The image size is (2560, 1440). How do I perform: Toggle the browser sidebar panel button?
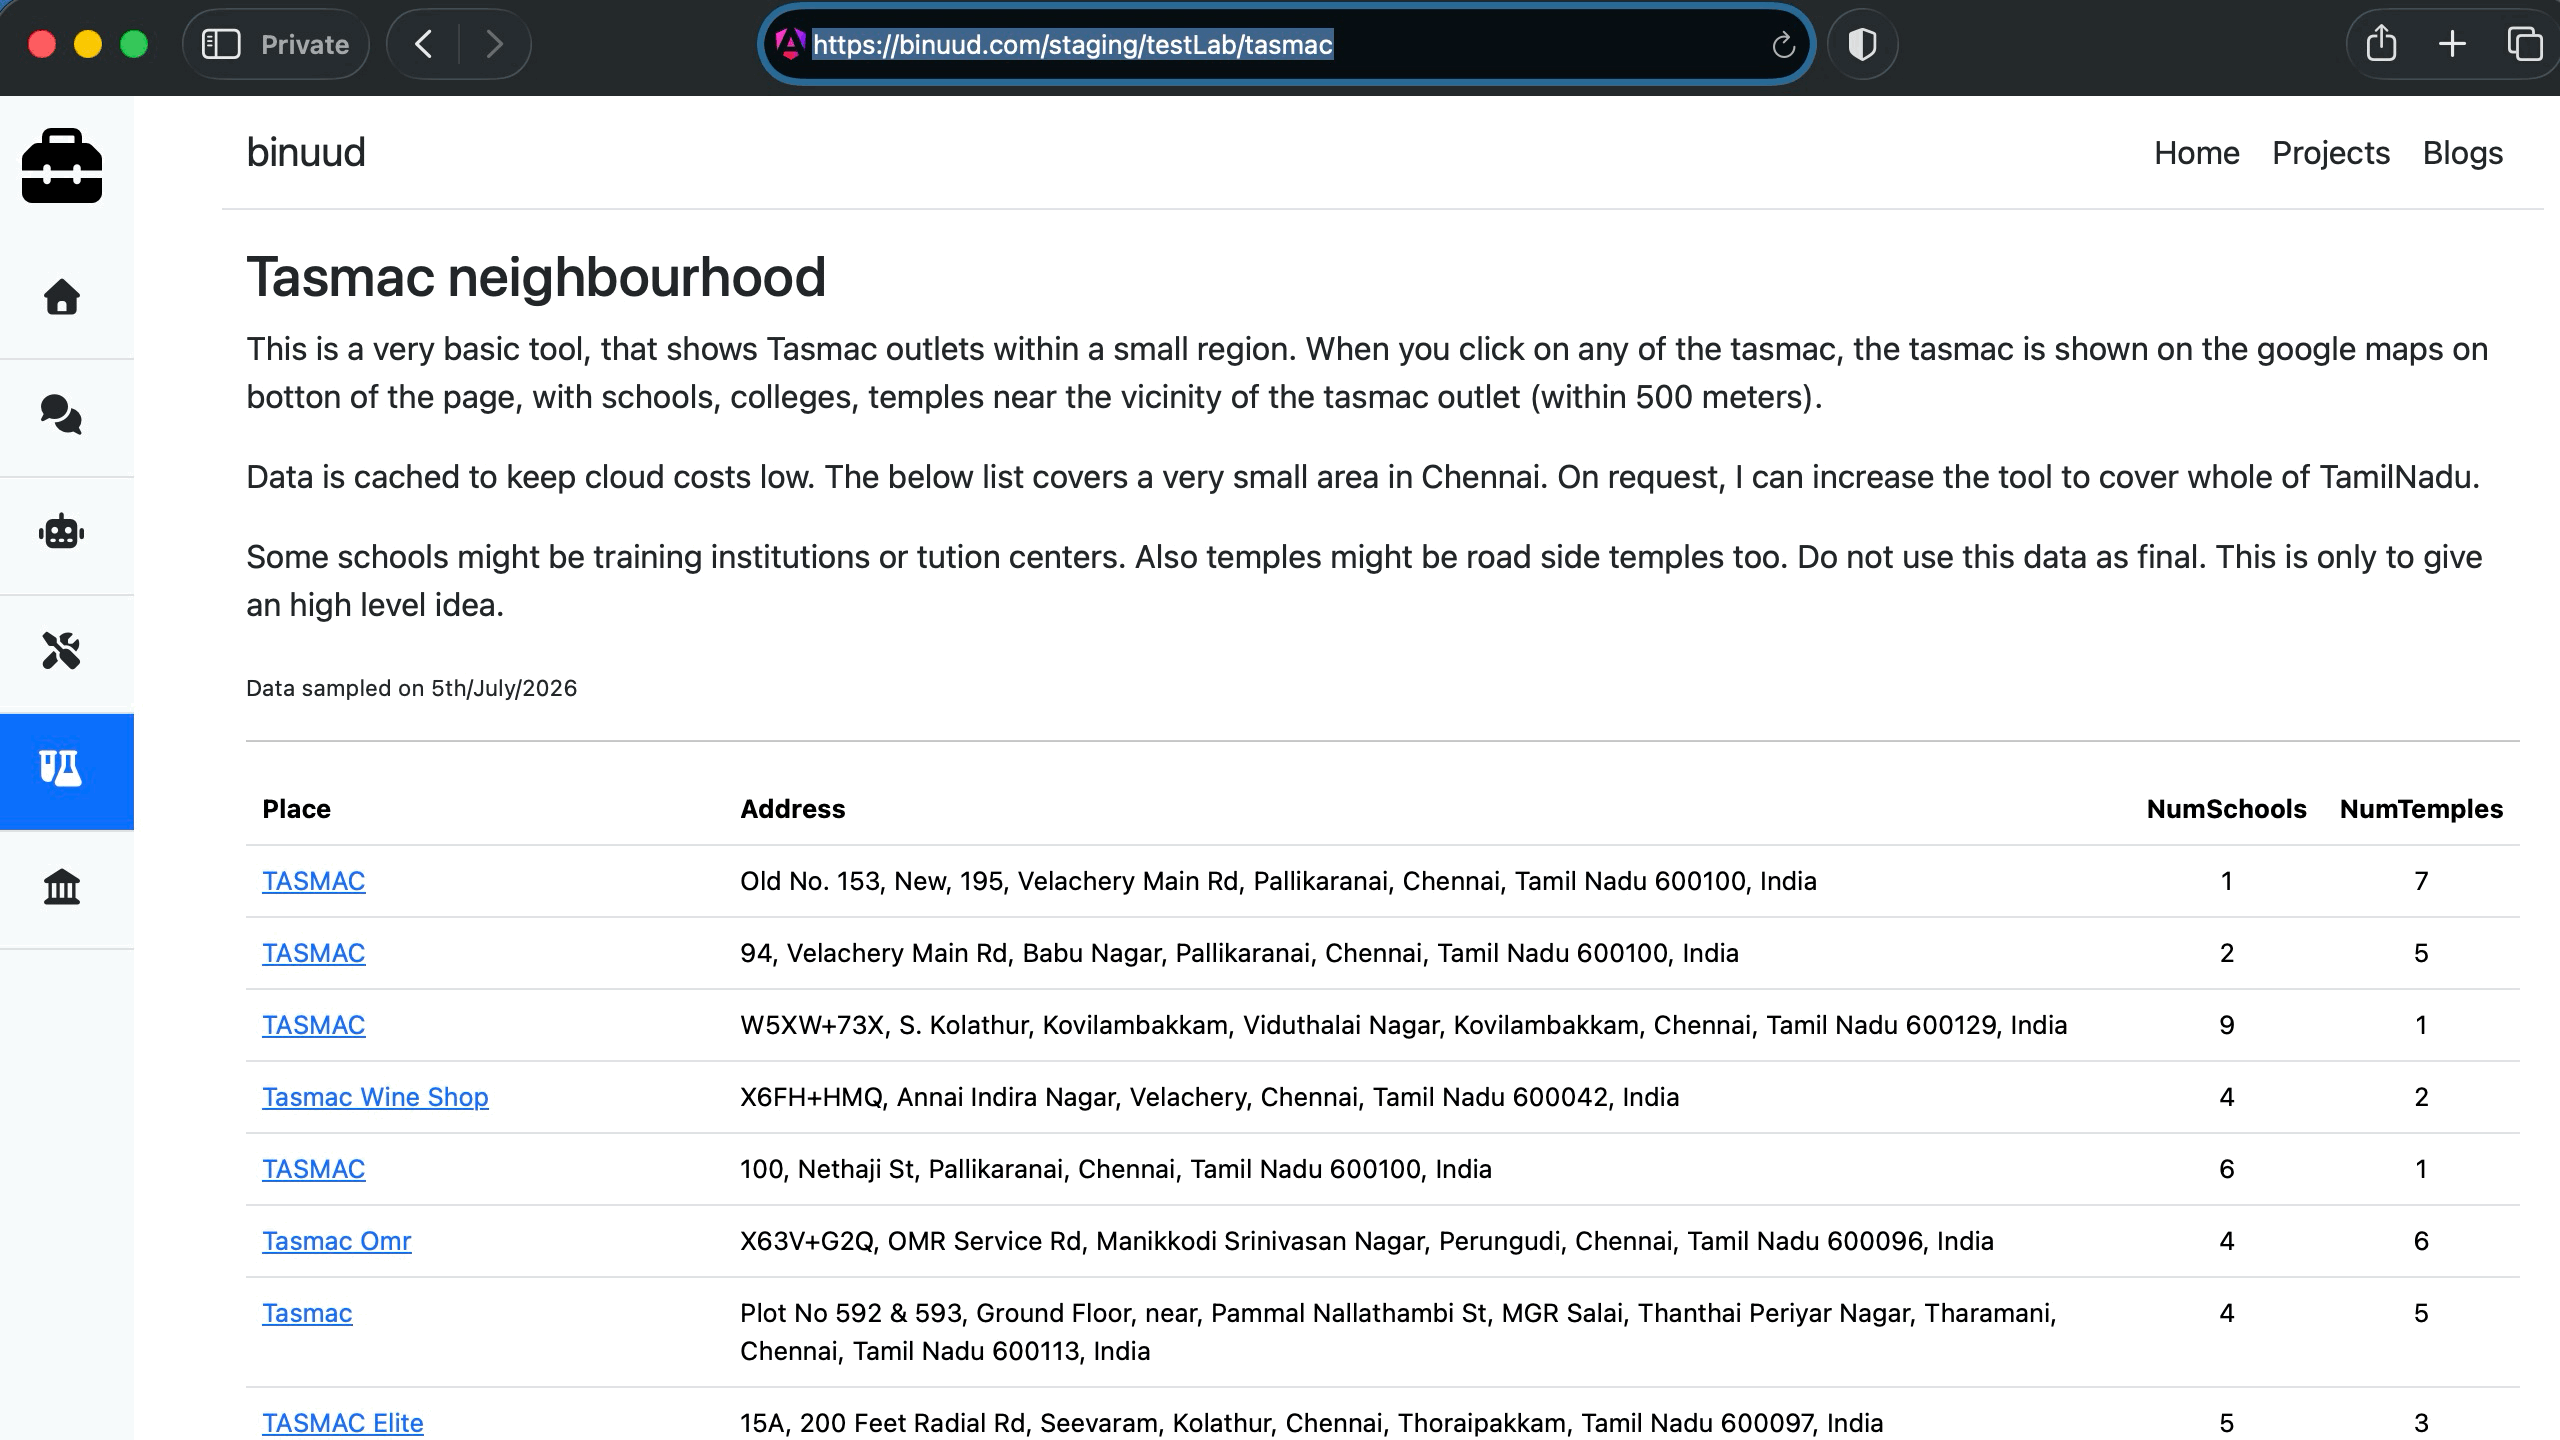click(x=221, y=44)
